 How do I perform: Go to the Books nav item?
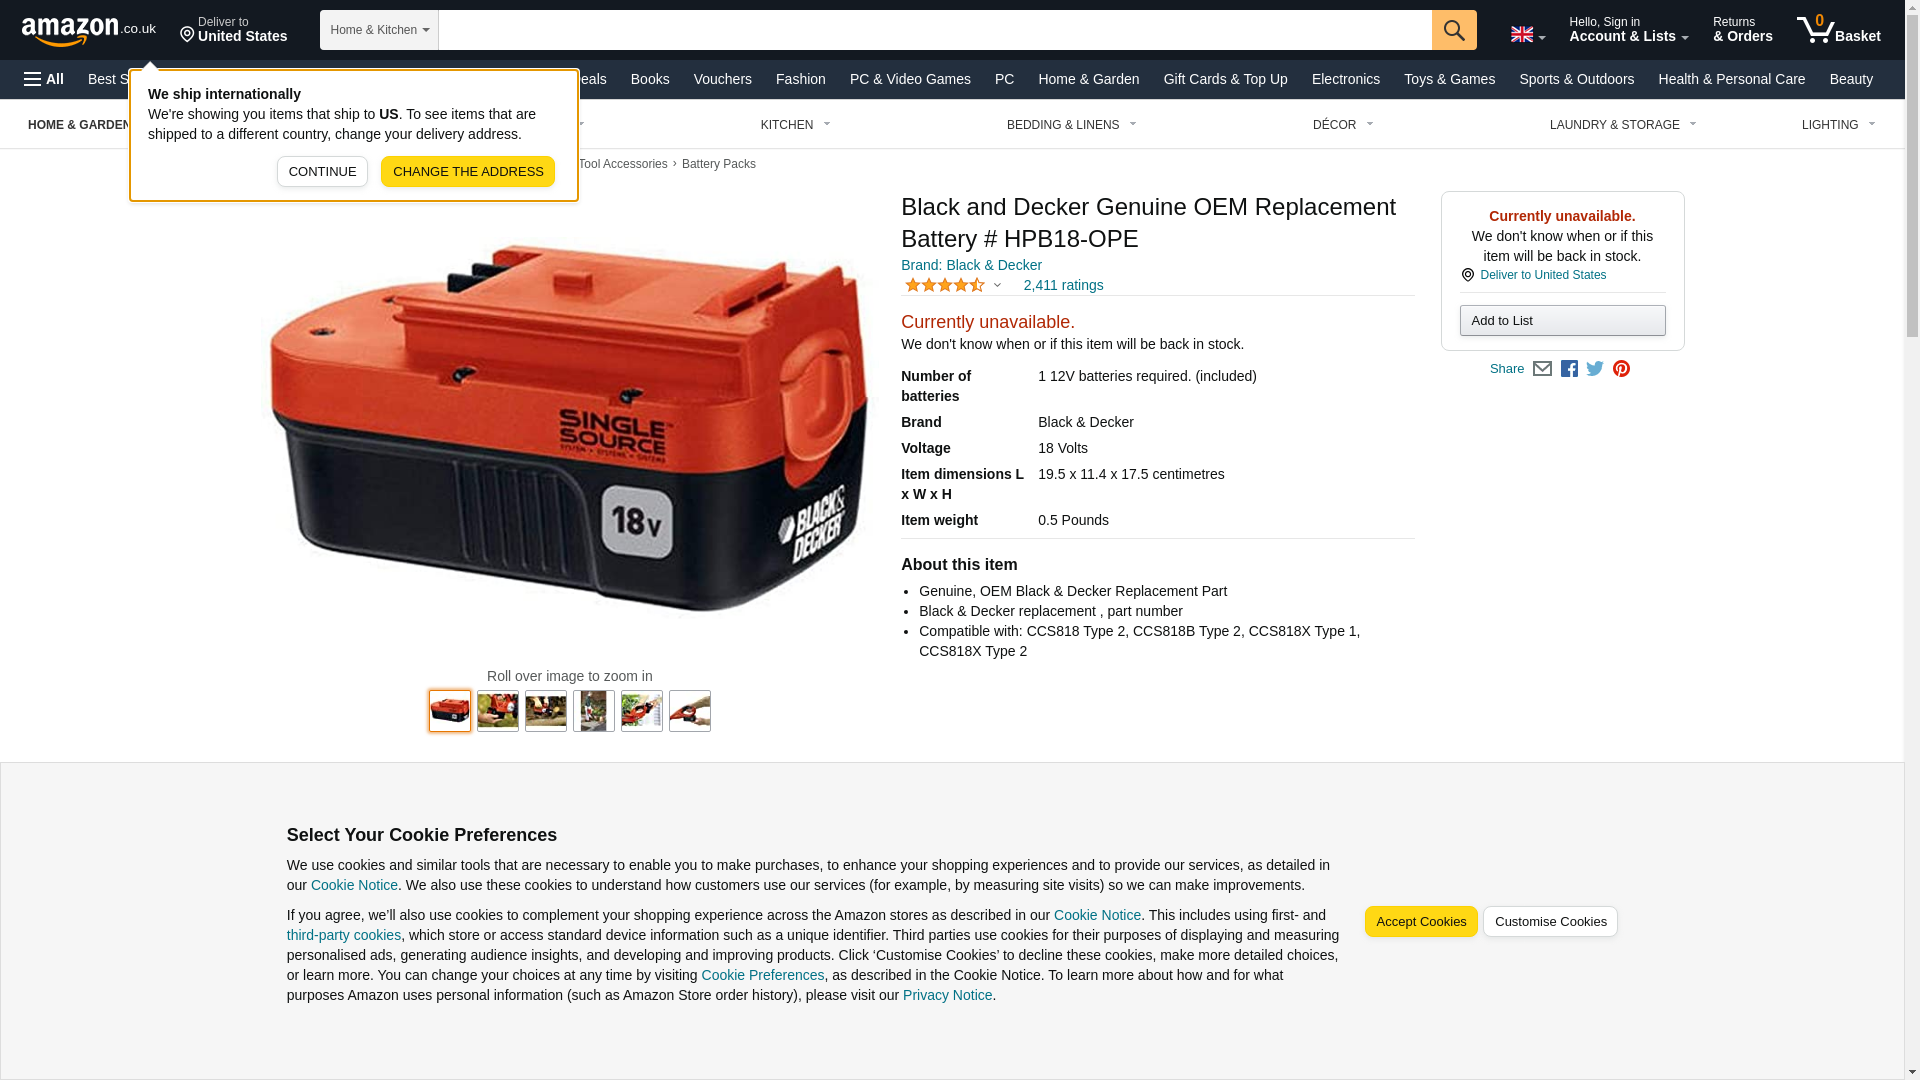click(x=650, y=79)
